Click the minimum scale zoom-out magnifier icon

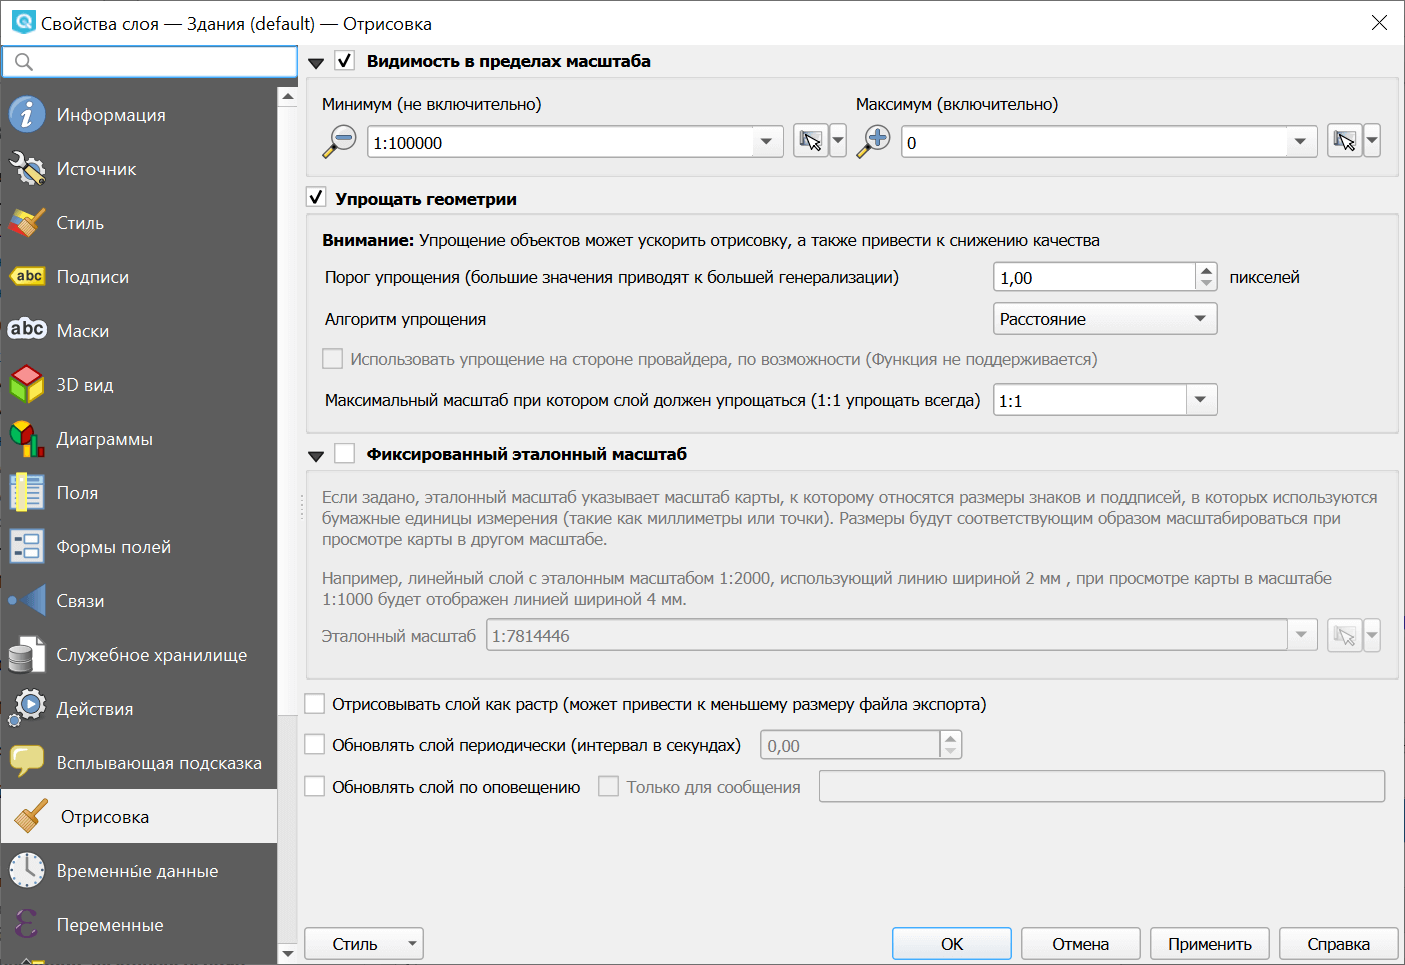[x=340, y=141]
